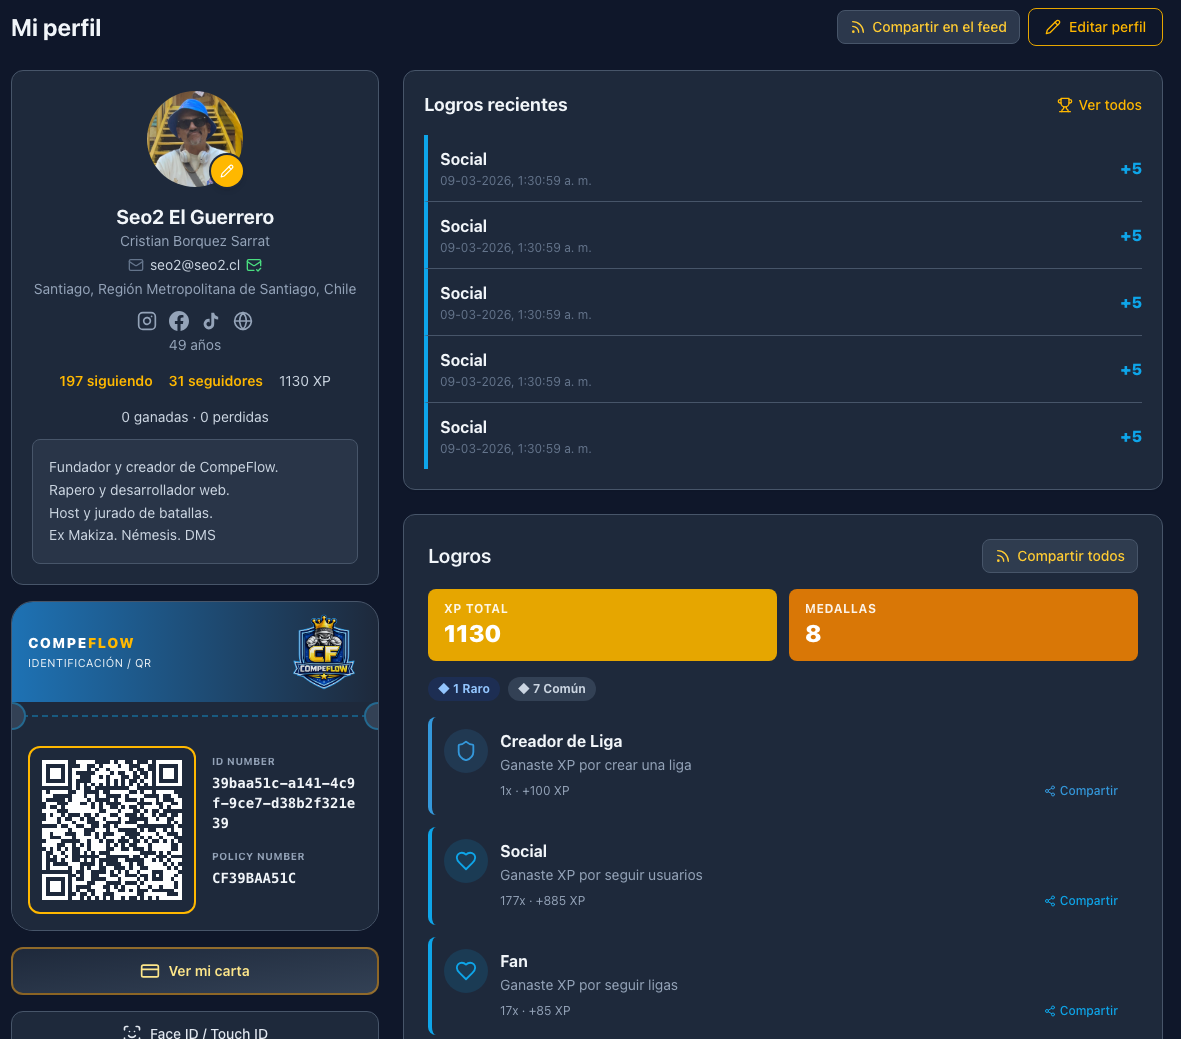Screen dimensions: 1181x1039
Task: Share the Creador de Liga achievement
Action: point(1081,791)
